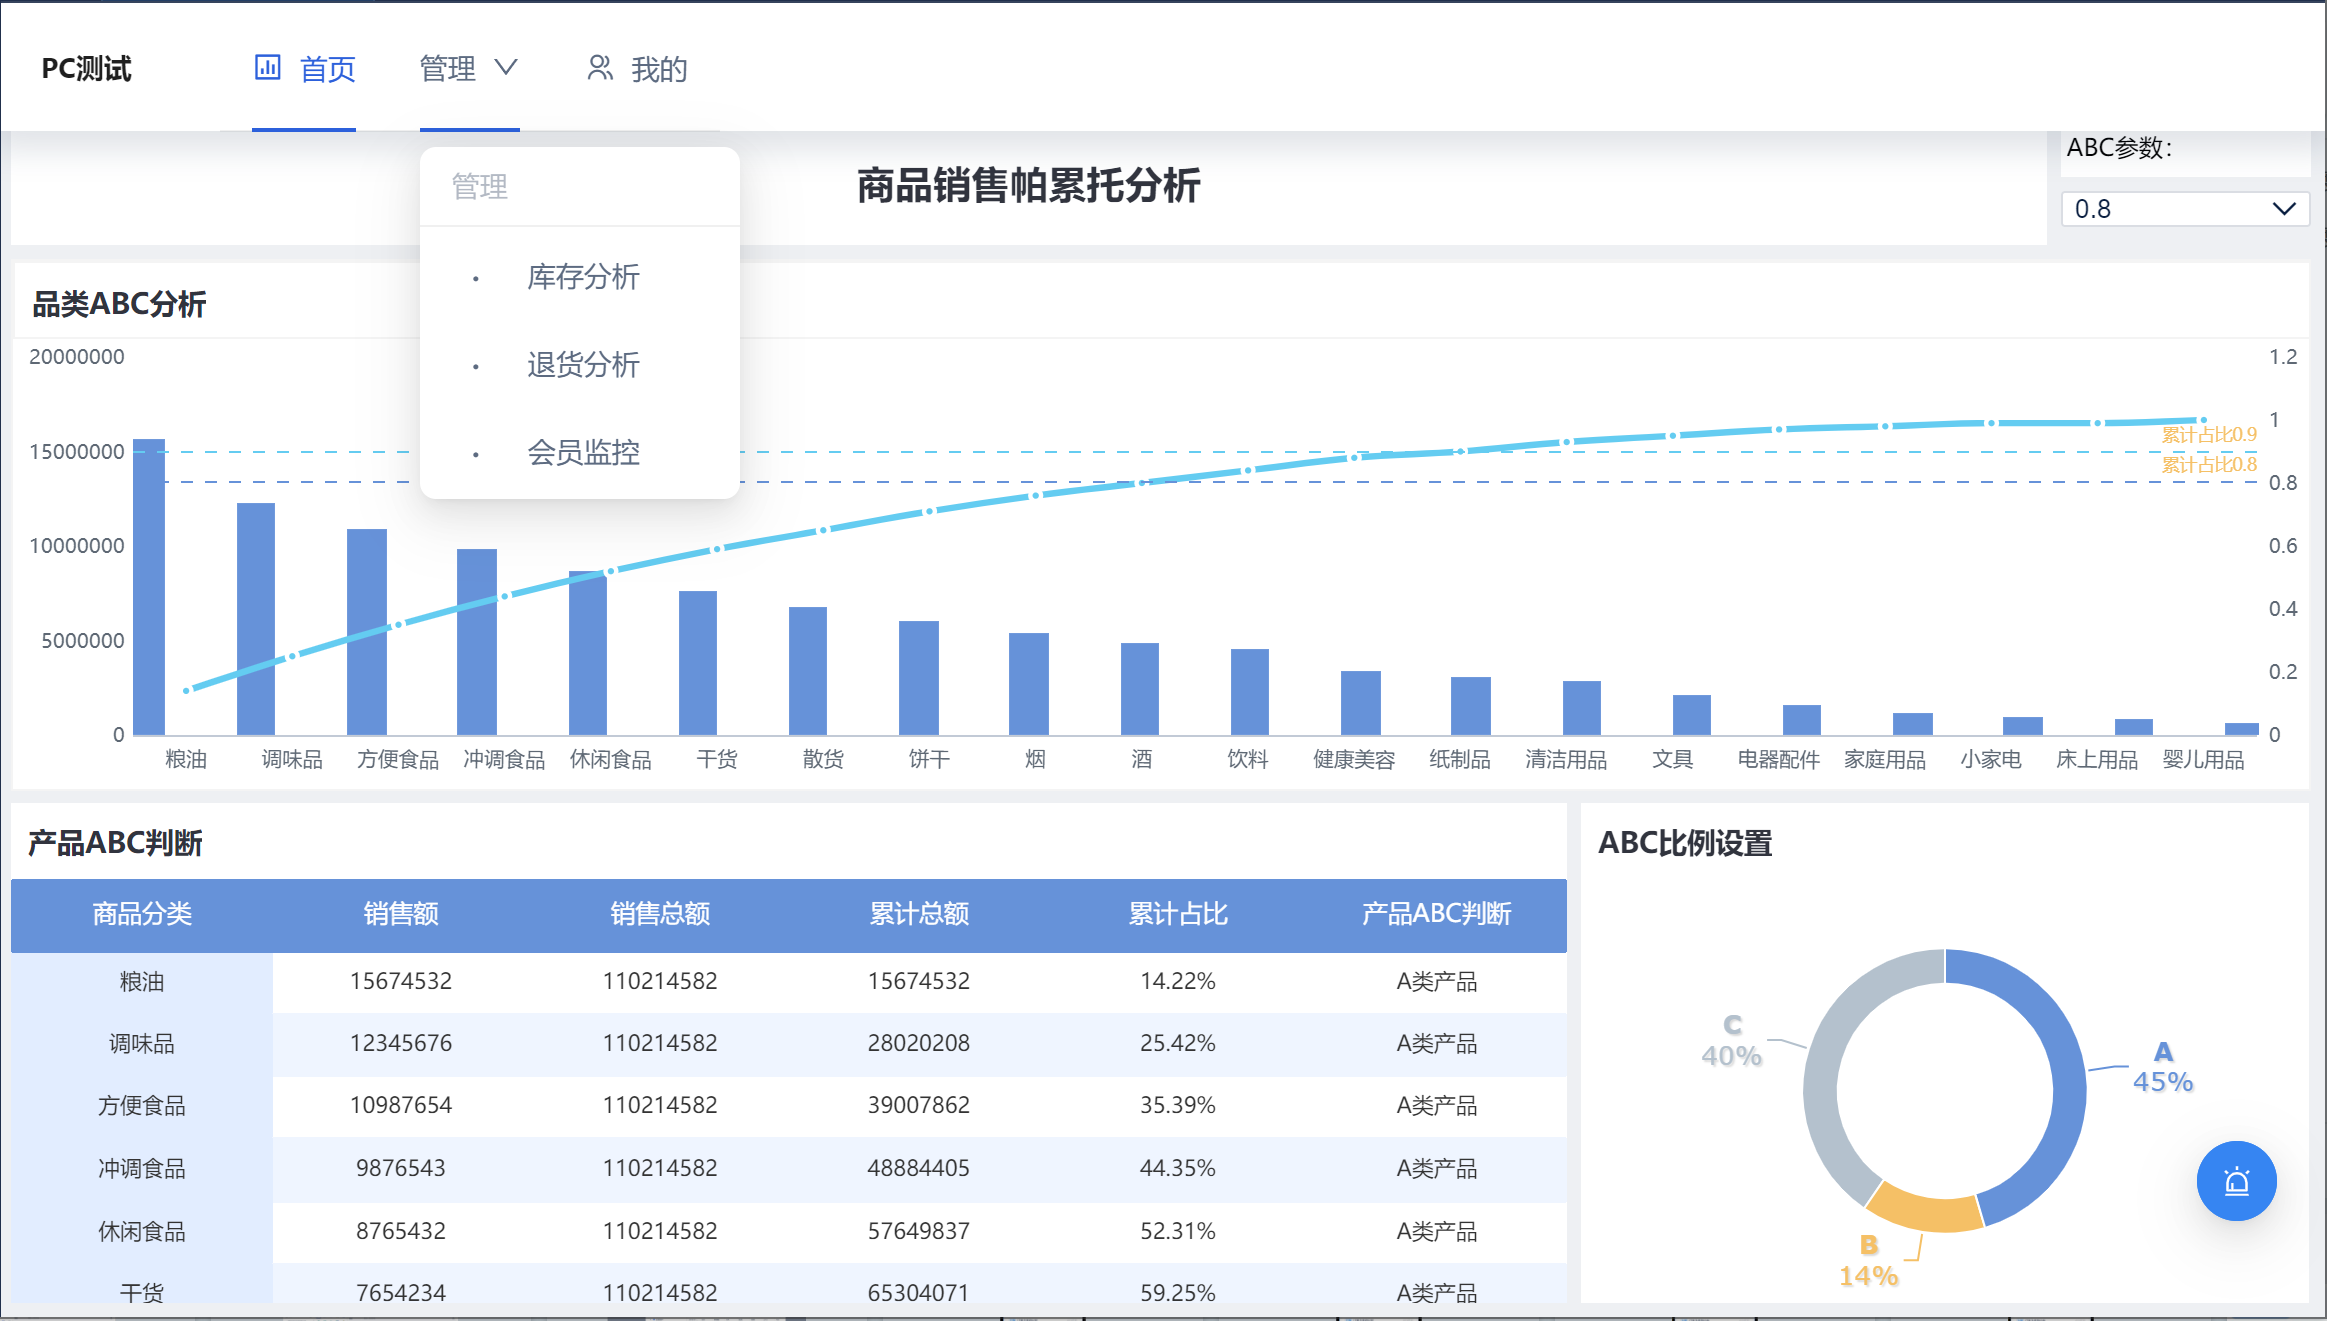Select 库存分析 from the 管理 menu
The height and width of the screenshot is (1321, 2327).
[x=583, y=277]
